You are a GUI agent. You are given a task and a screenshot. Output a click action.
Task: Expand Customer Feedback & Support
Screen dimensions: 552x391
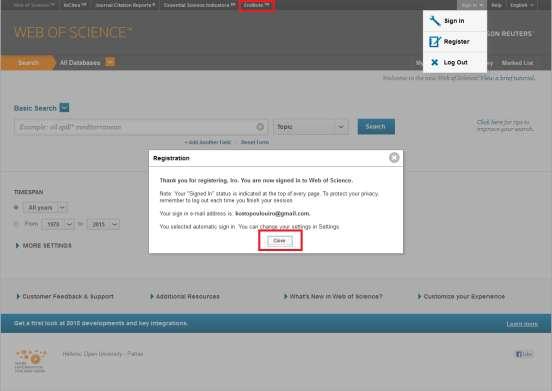pos(65,296)
